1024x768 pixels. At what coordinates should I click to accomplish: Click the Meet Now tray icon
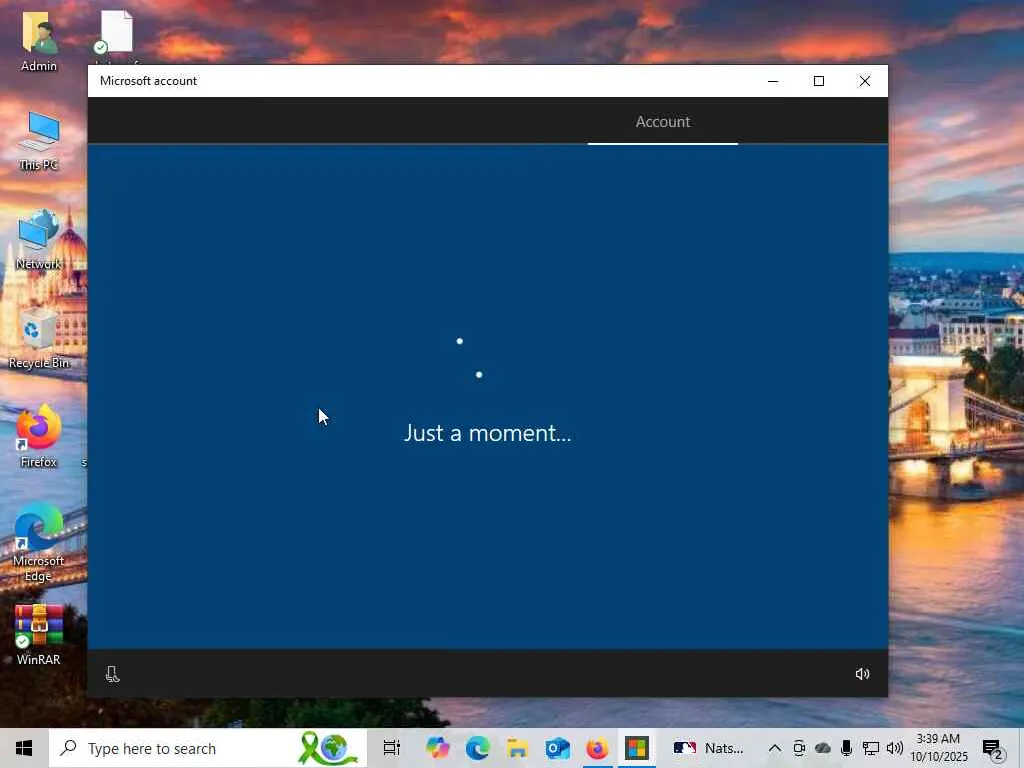point(799,748)
